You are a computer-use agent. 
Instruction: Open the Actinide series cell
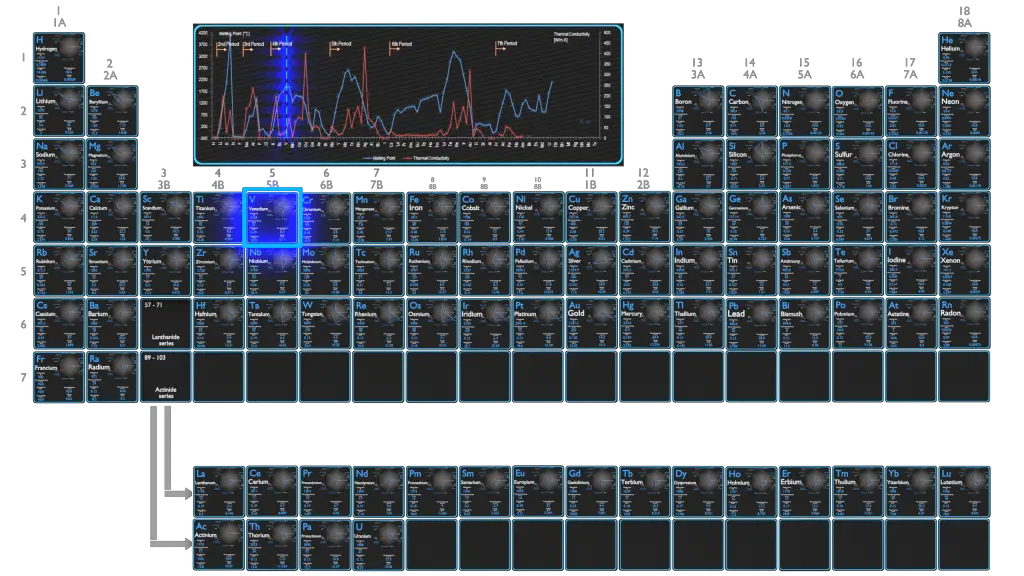tap(166, 376)
